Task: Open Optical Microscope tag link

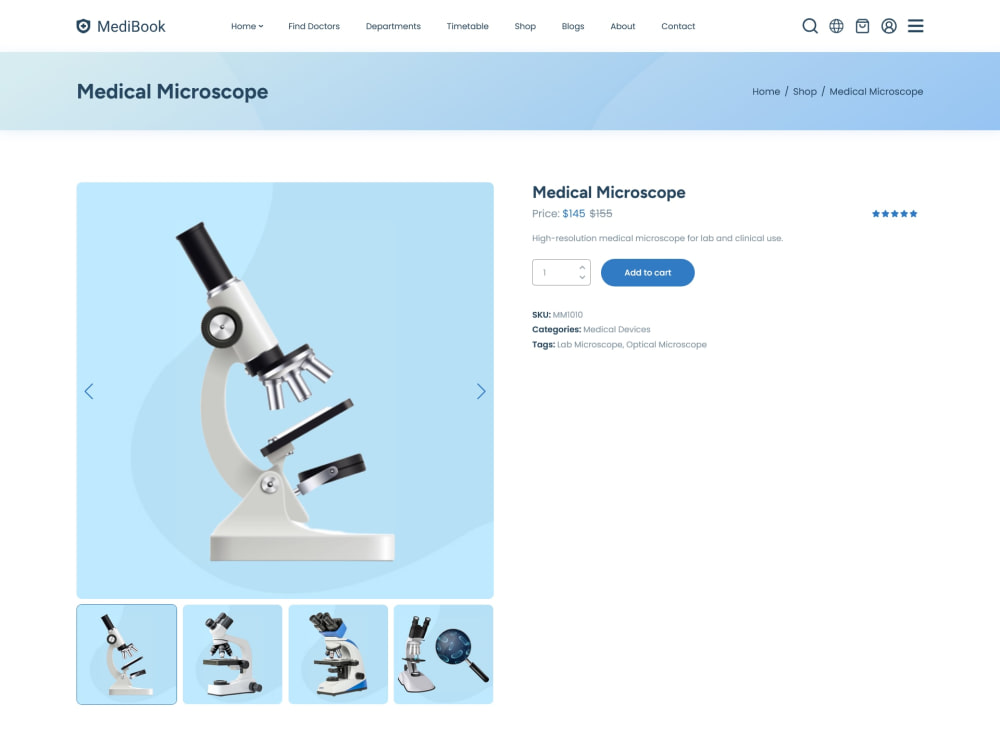Action: (666, 344)
